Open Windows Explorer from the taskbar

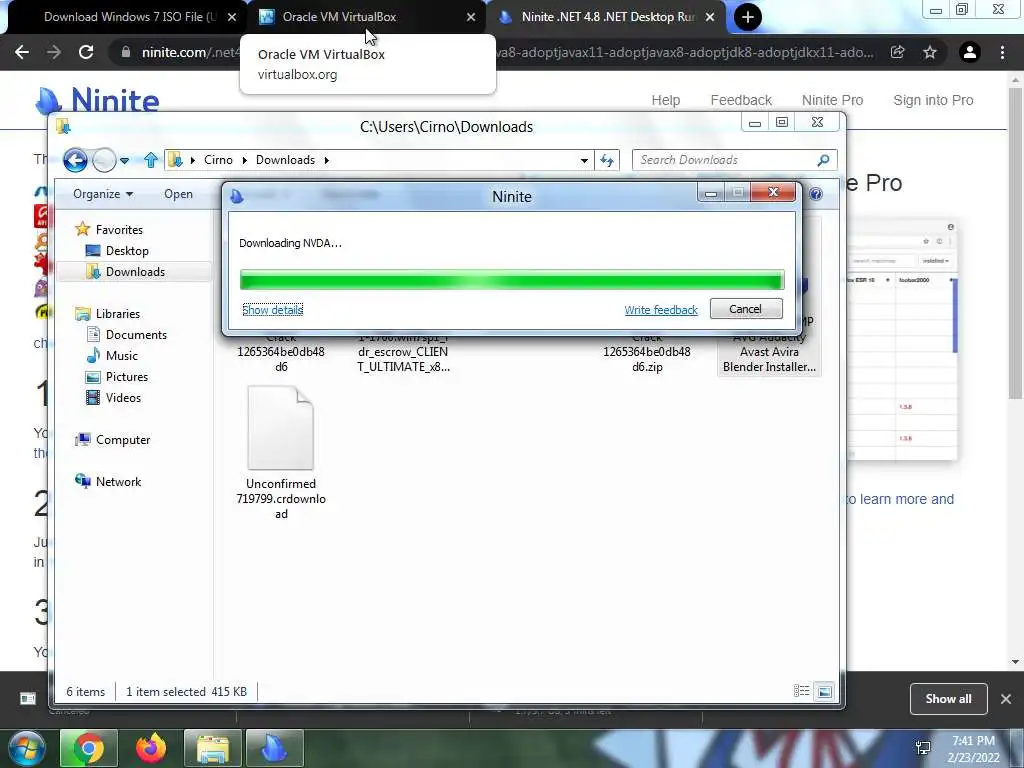(x=213, y=748)
